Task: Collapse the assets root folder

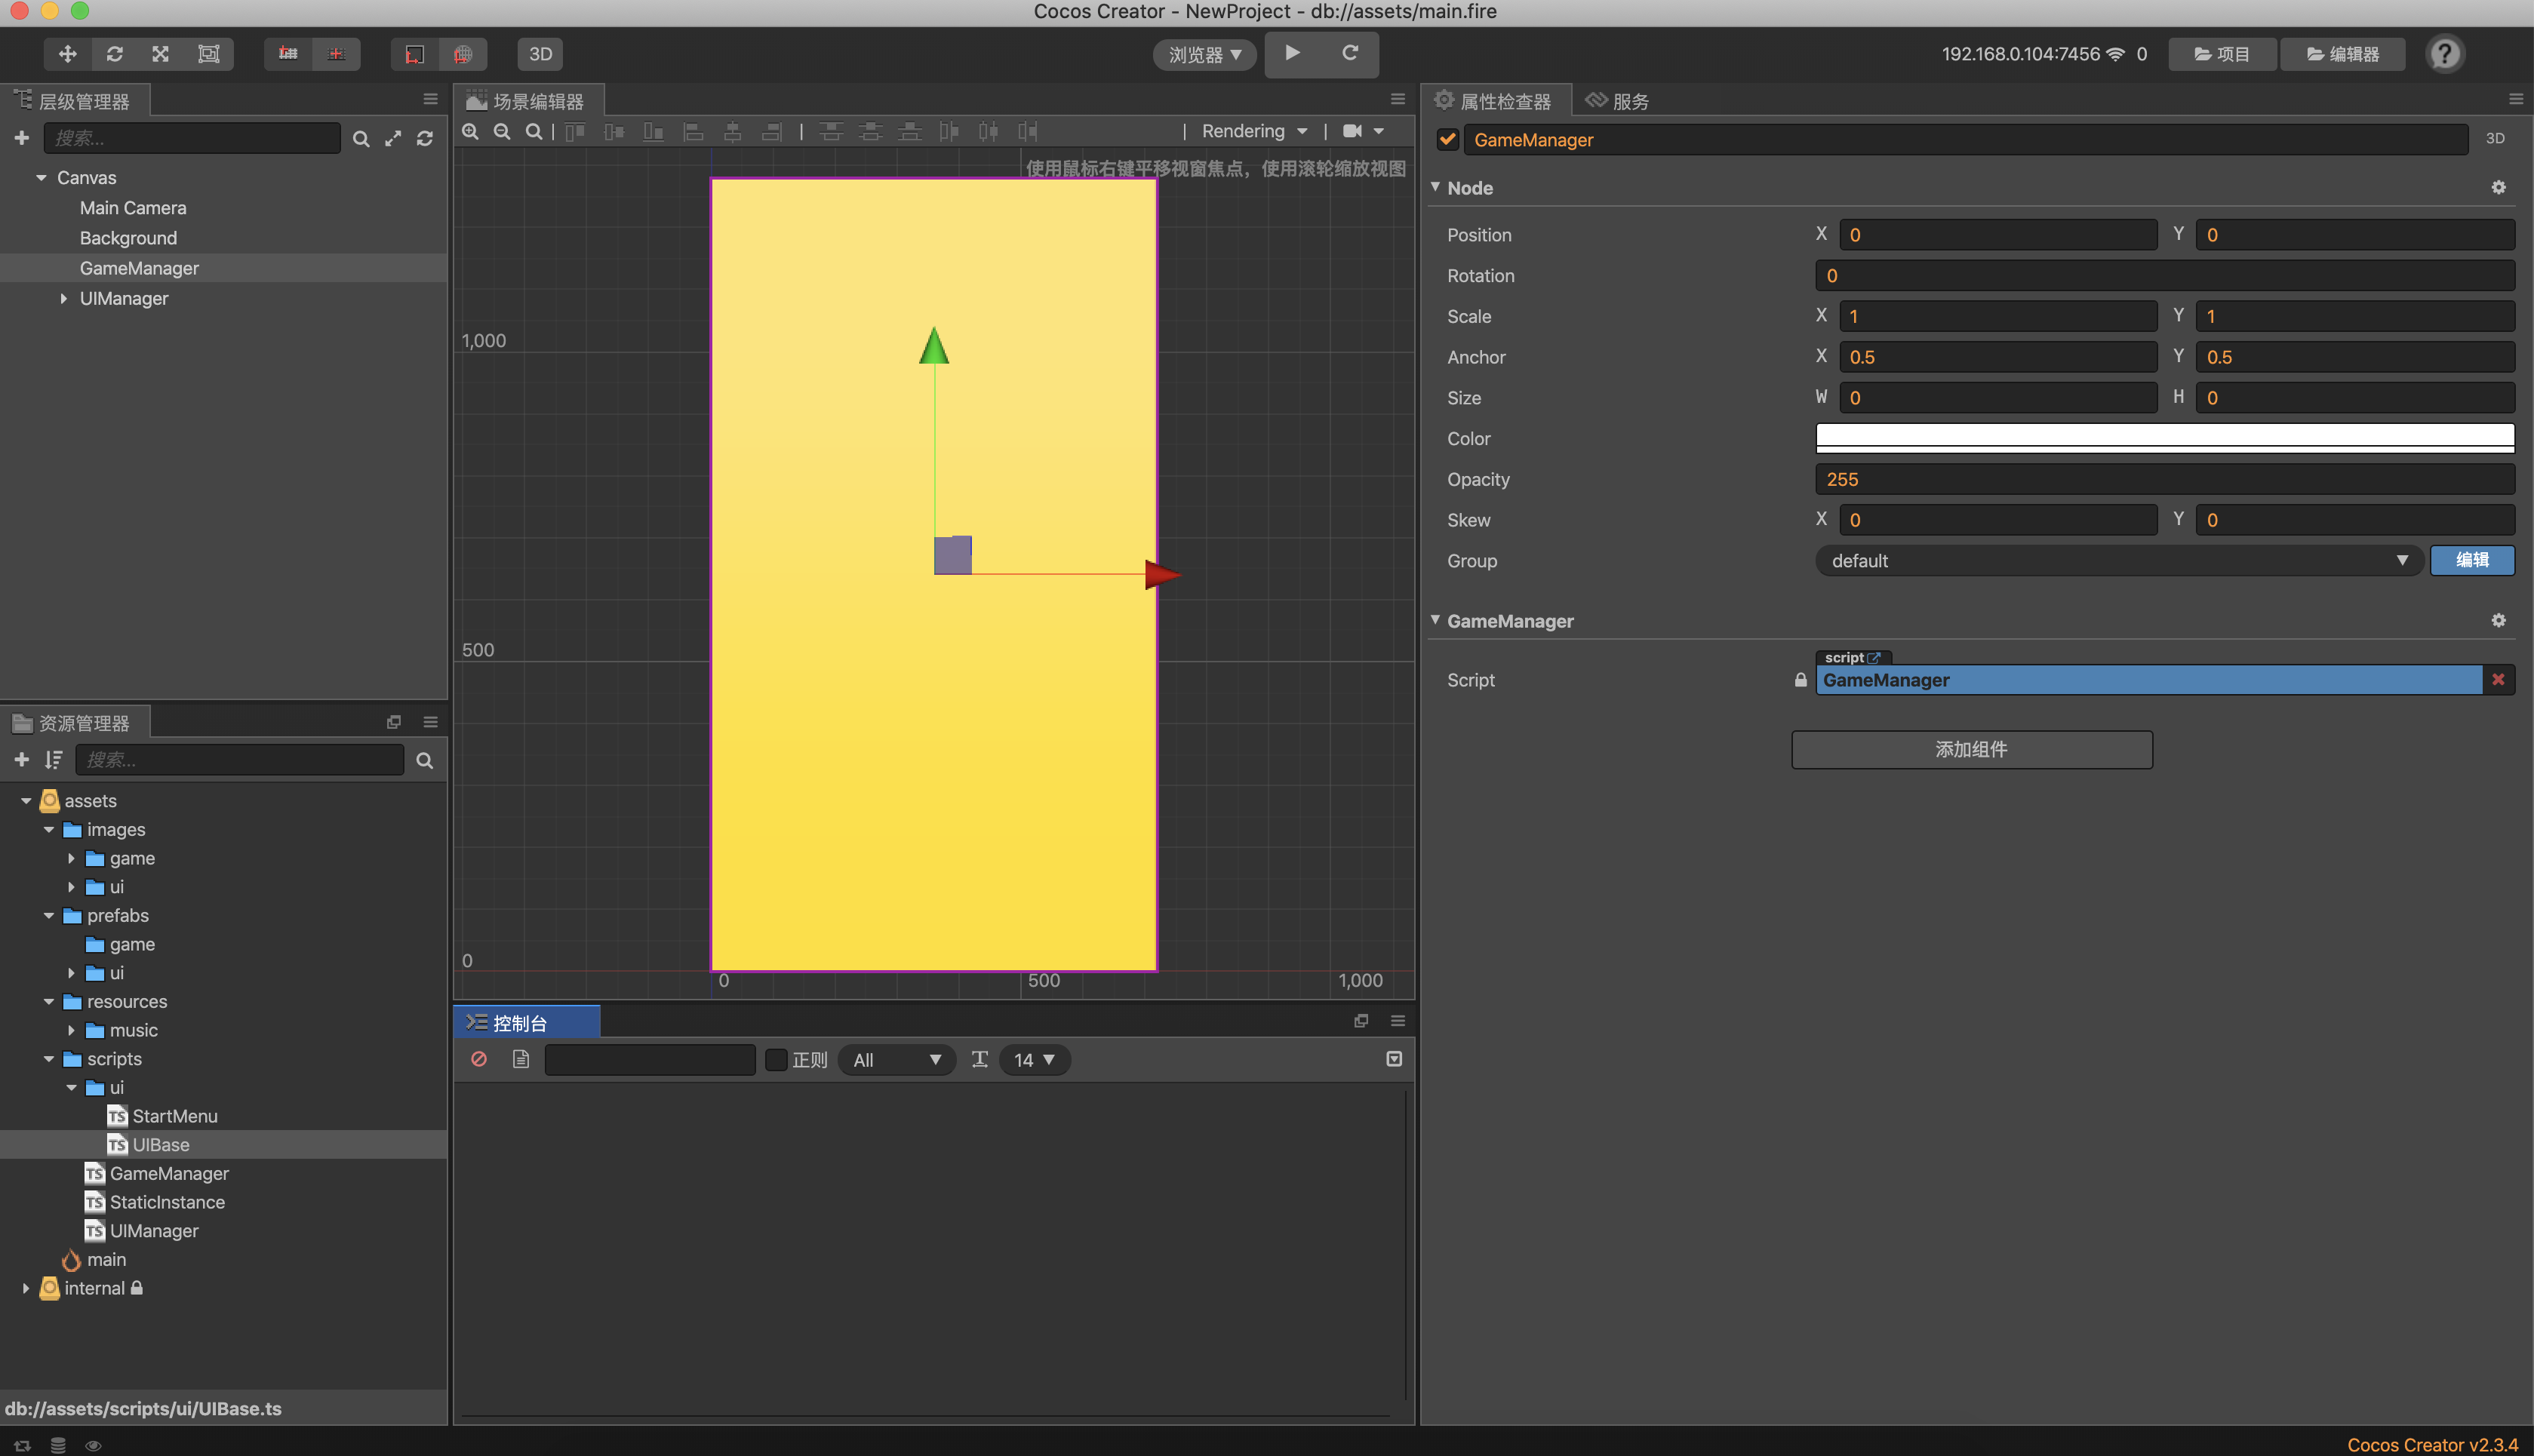Action: point(26,801)
